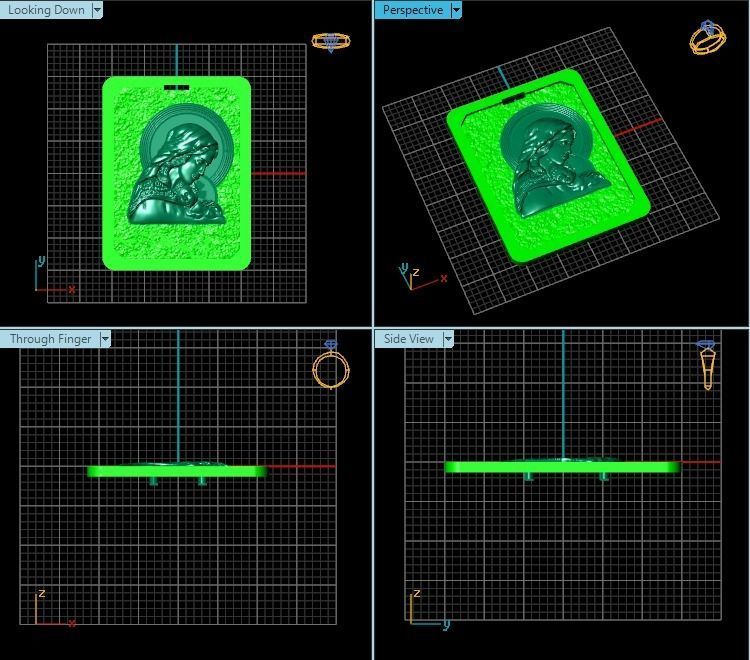Open the Looking Down viewport dropdown arrow
750x660 pixels.
[98, 10]
